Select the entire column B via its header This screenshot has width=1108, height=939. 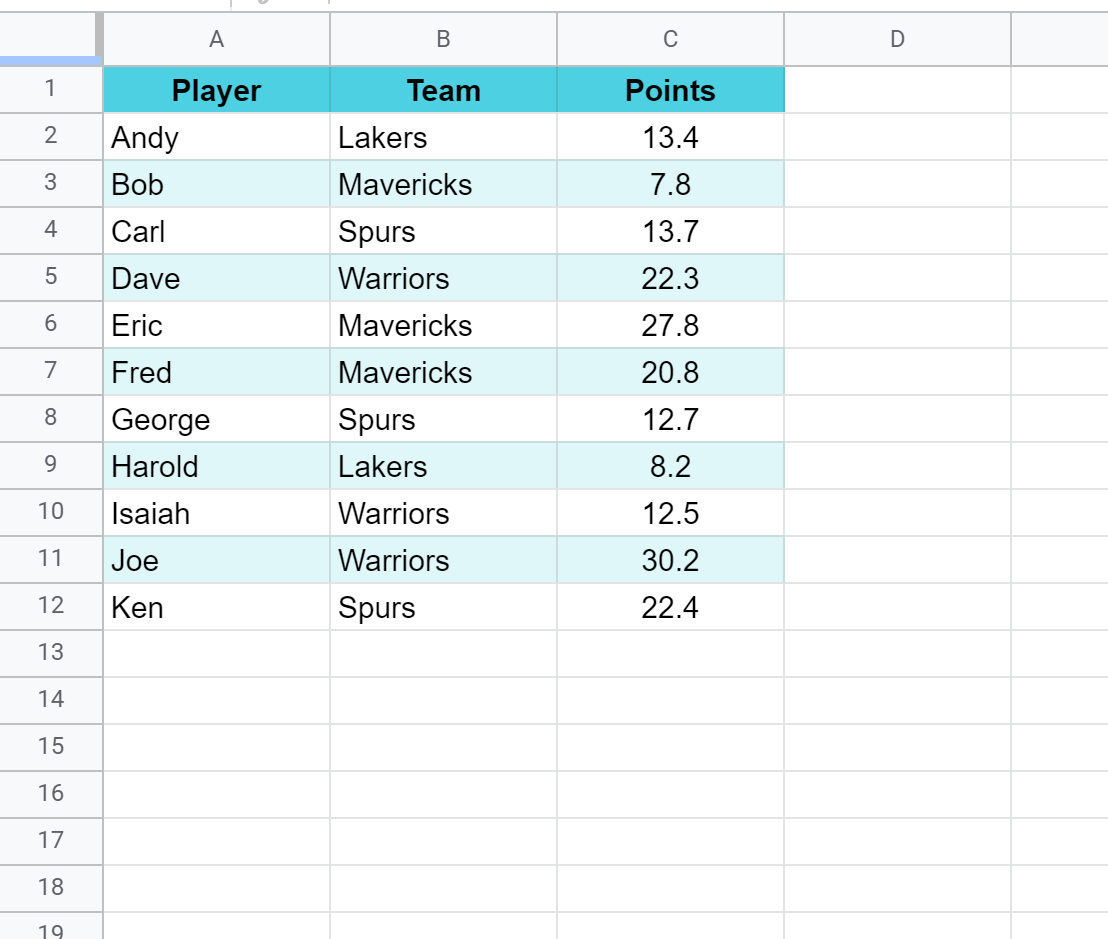tap(443, 40)
